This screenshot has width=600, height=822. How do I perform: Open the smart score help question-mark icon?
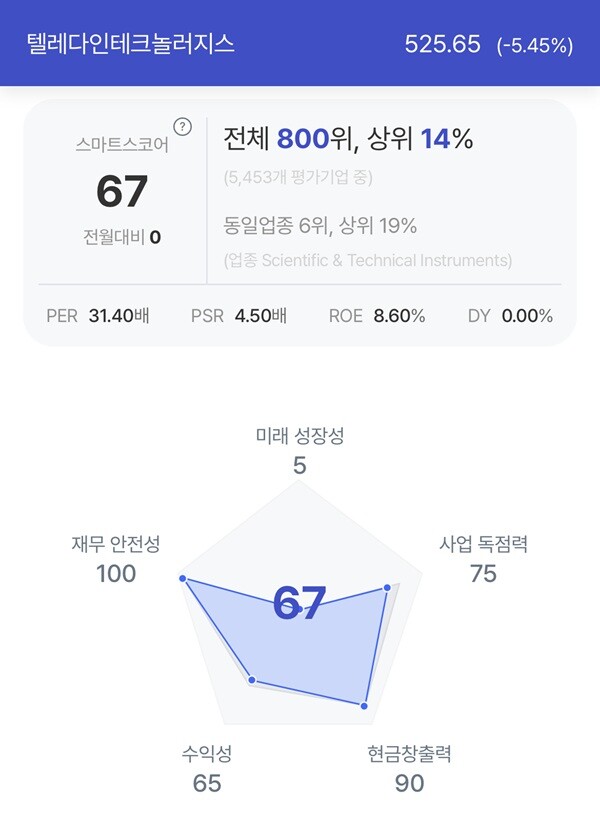182,127
